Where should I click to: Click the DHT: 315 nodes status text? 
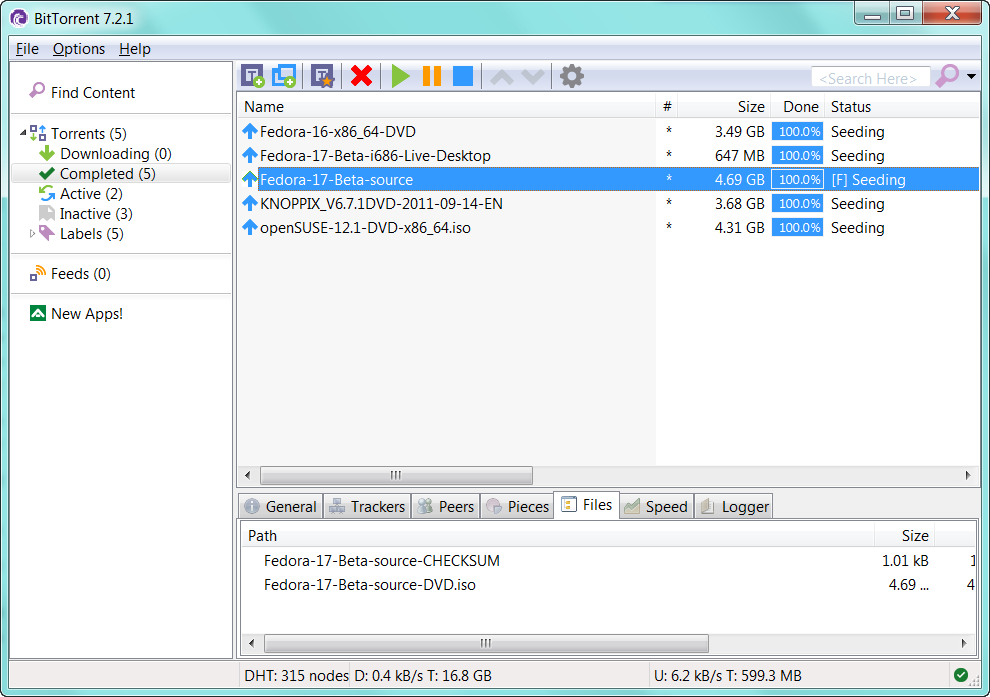(296, 676)
